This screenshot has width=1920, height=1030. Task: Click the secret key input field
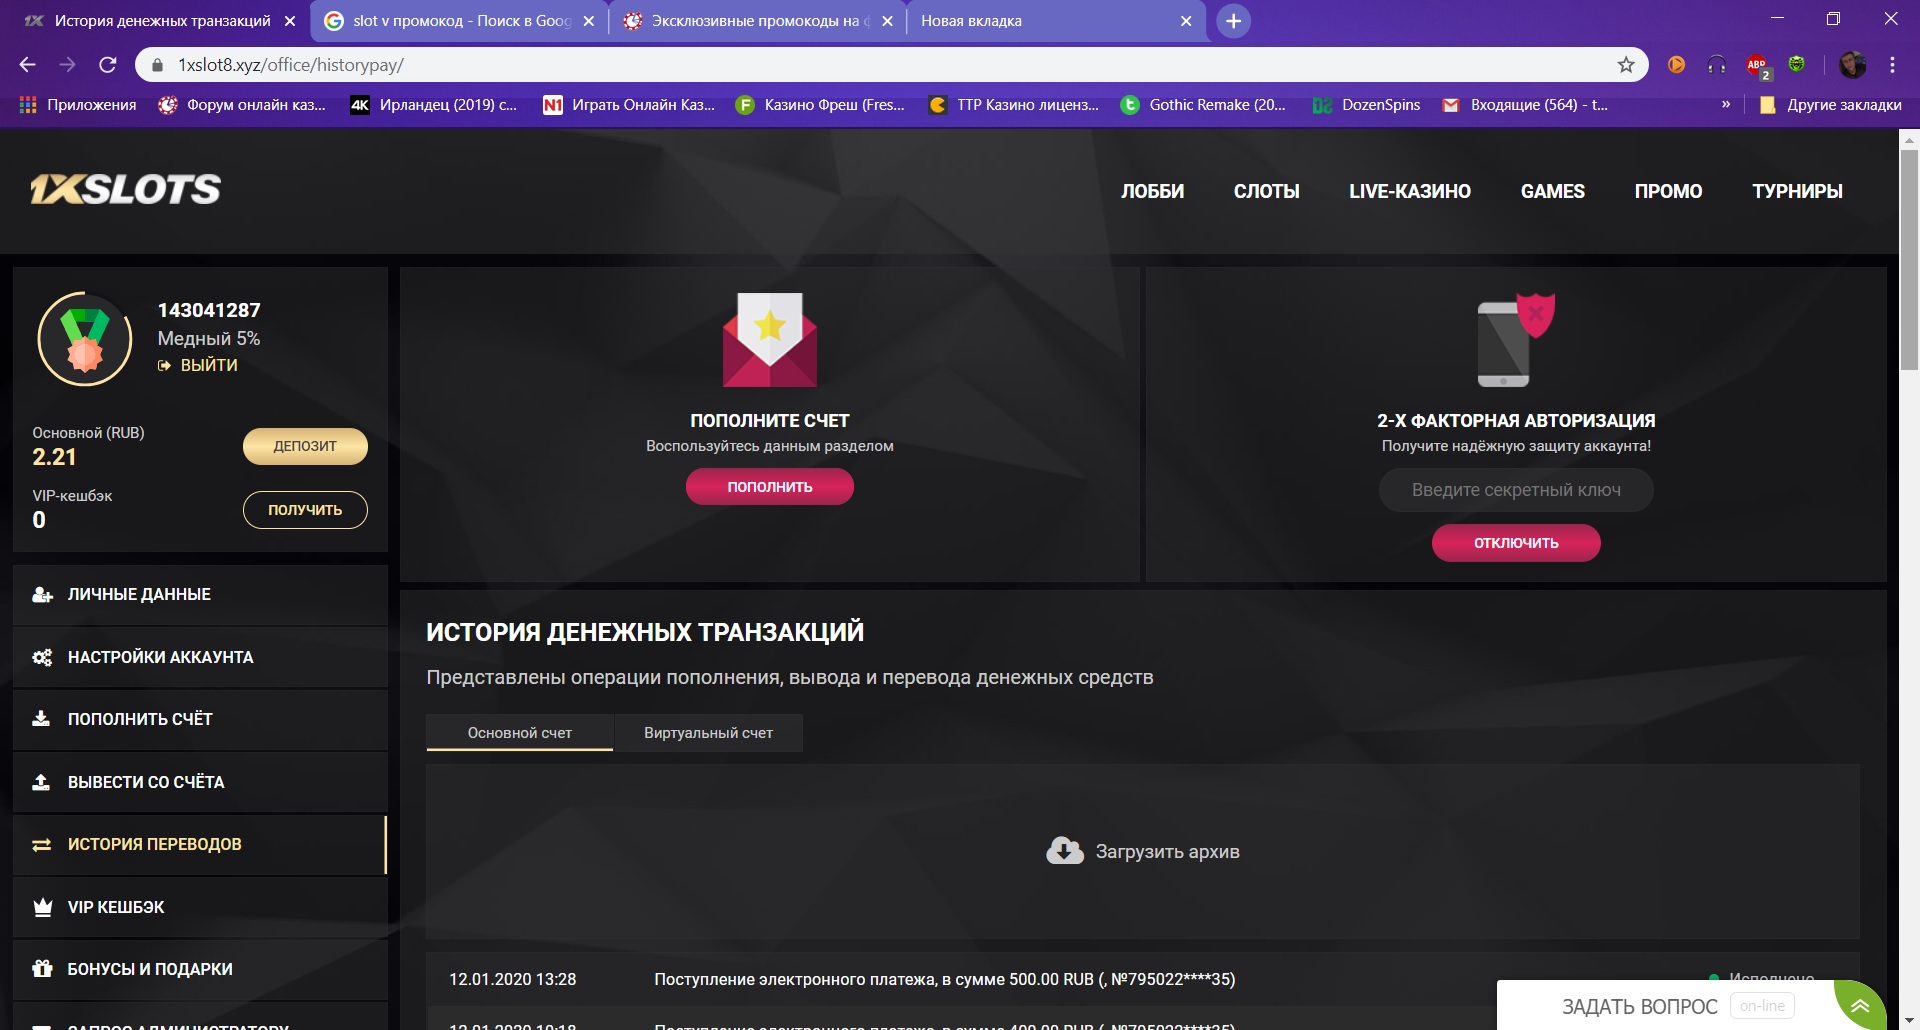(x=1516, y=490)
